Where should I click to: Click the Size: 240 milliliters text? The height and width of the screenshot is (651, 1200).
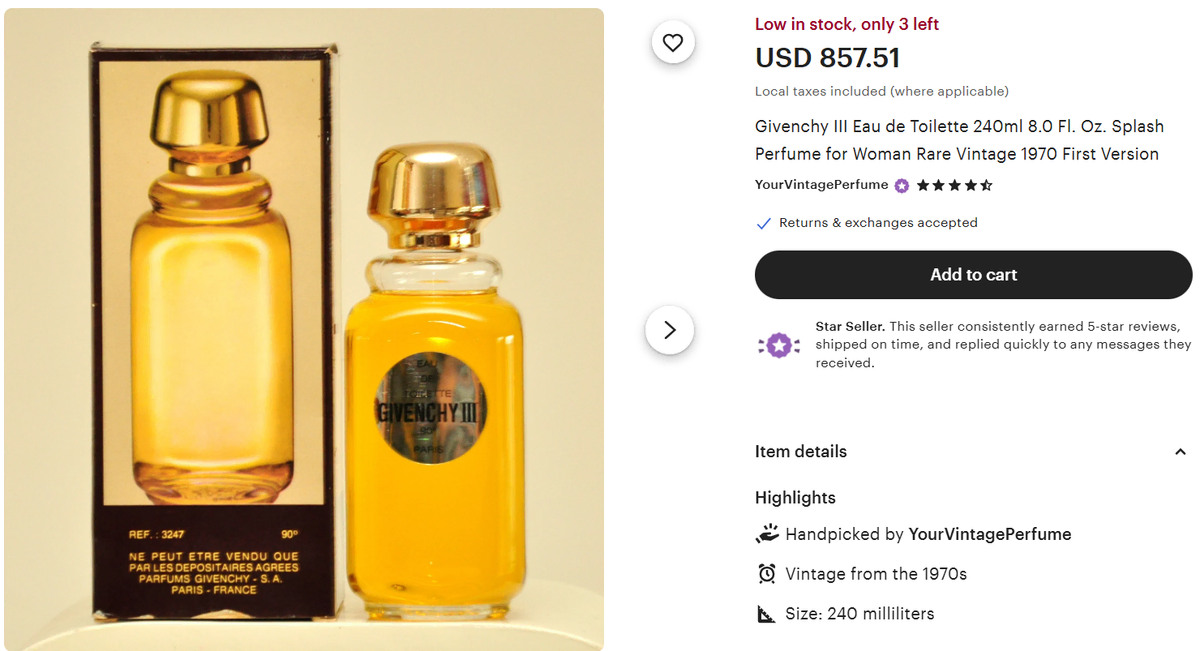860,614
